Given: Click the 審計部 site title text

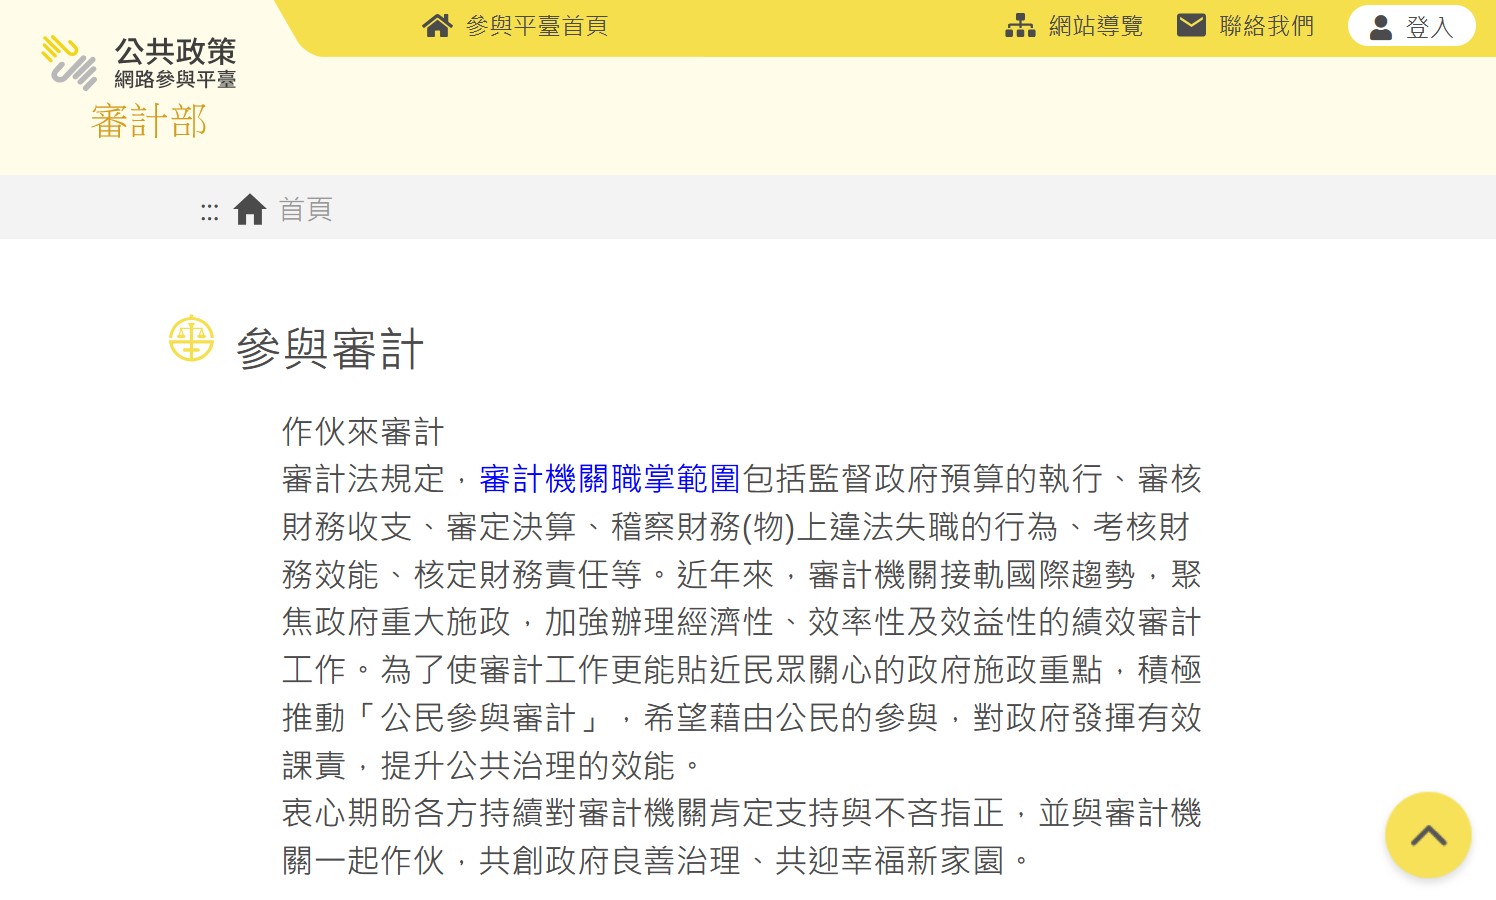Looking at the screenshot, I should tap(148, 122).
